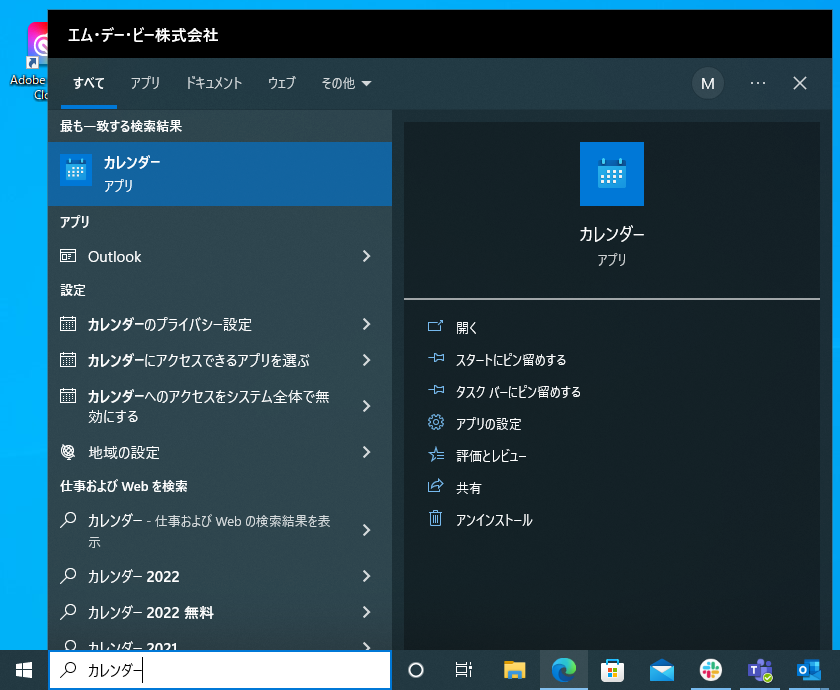Open Microsoft Teams from the taskbar

[x=760, y=670]
